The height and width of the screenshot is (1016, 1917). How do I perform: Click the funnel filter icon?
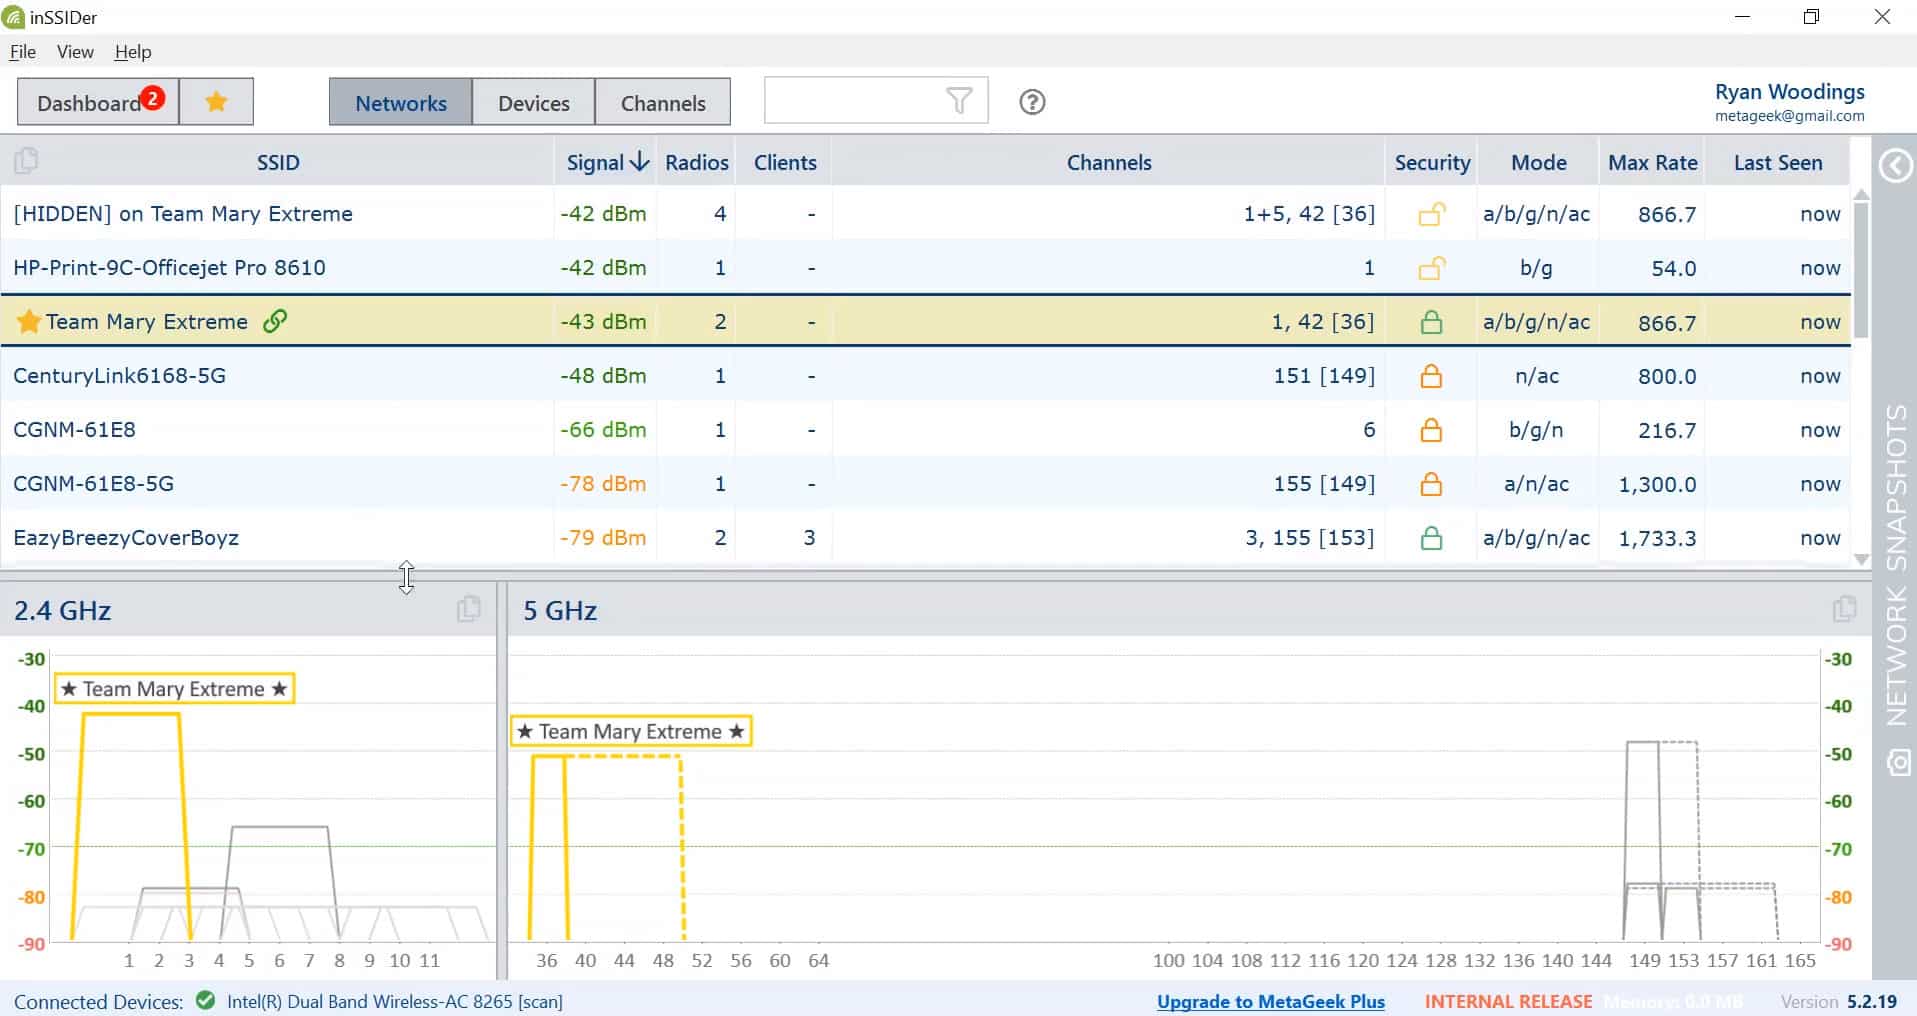(959, 101)
